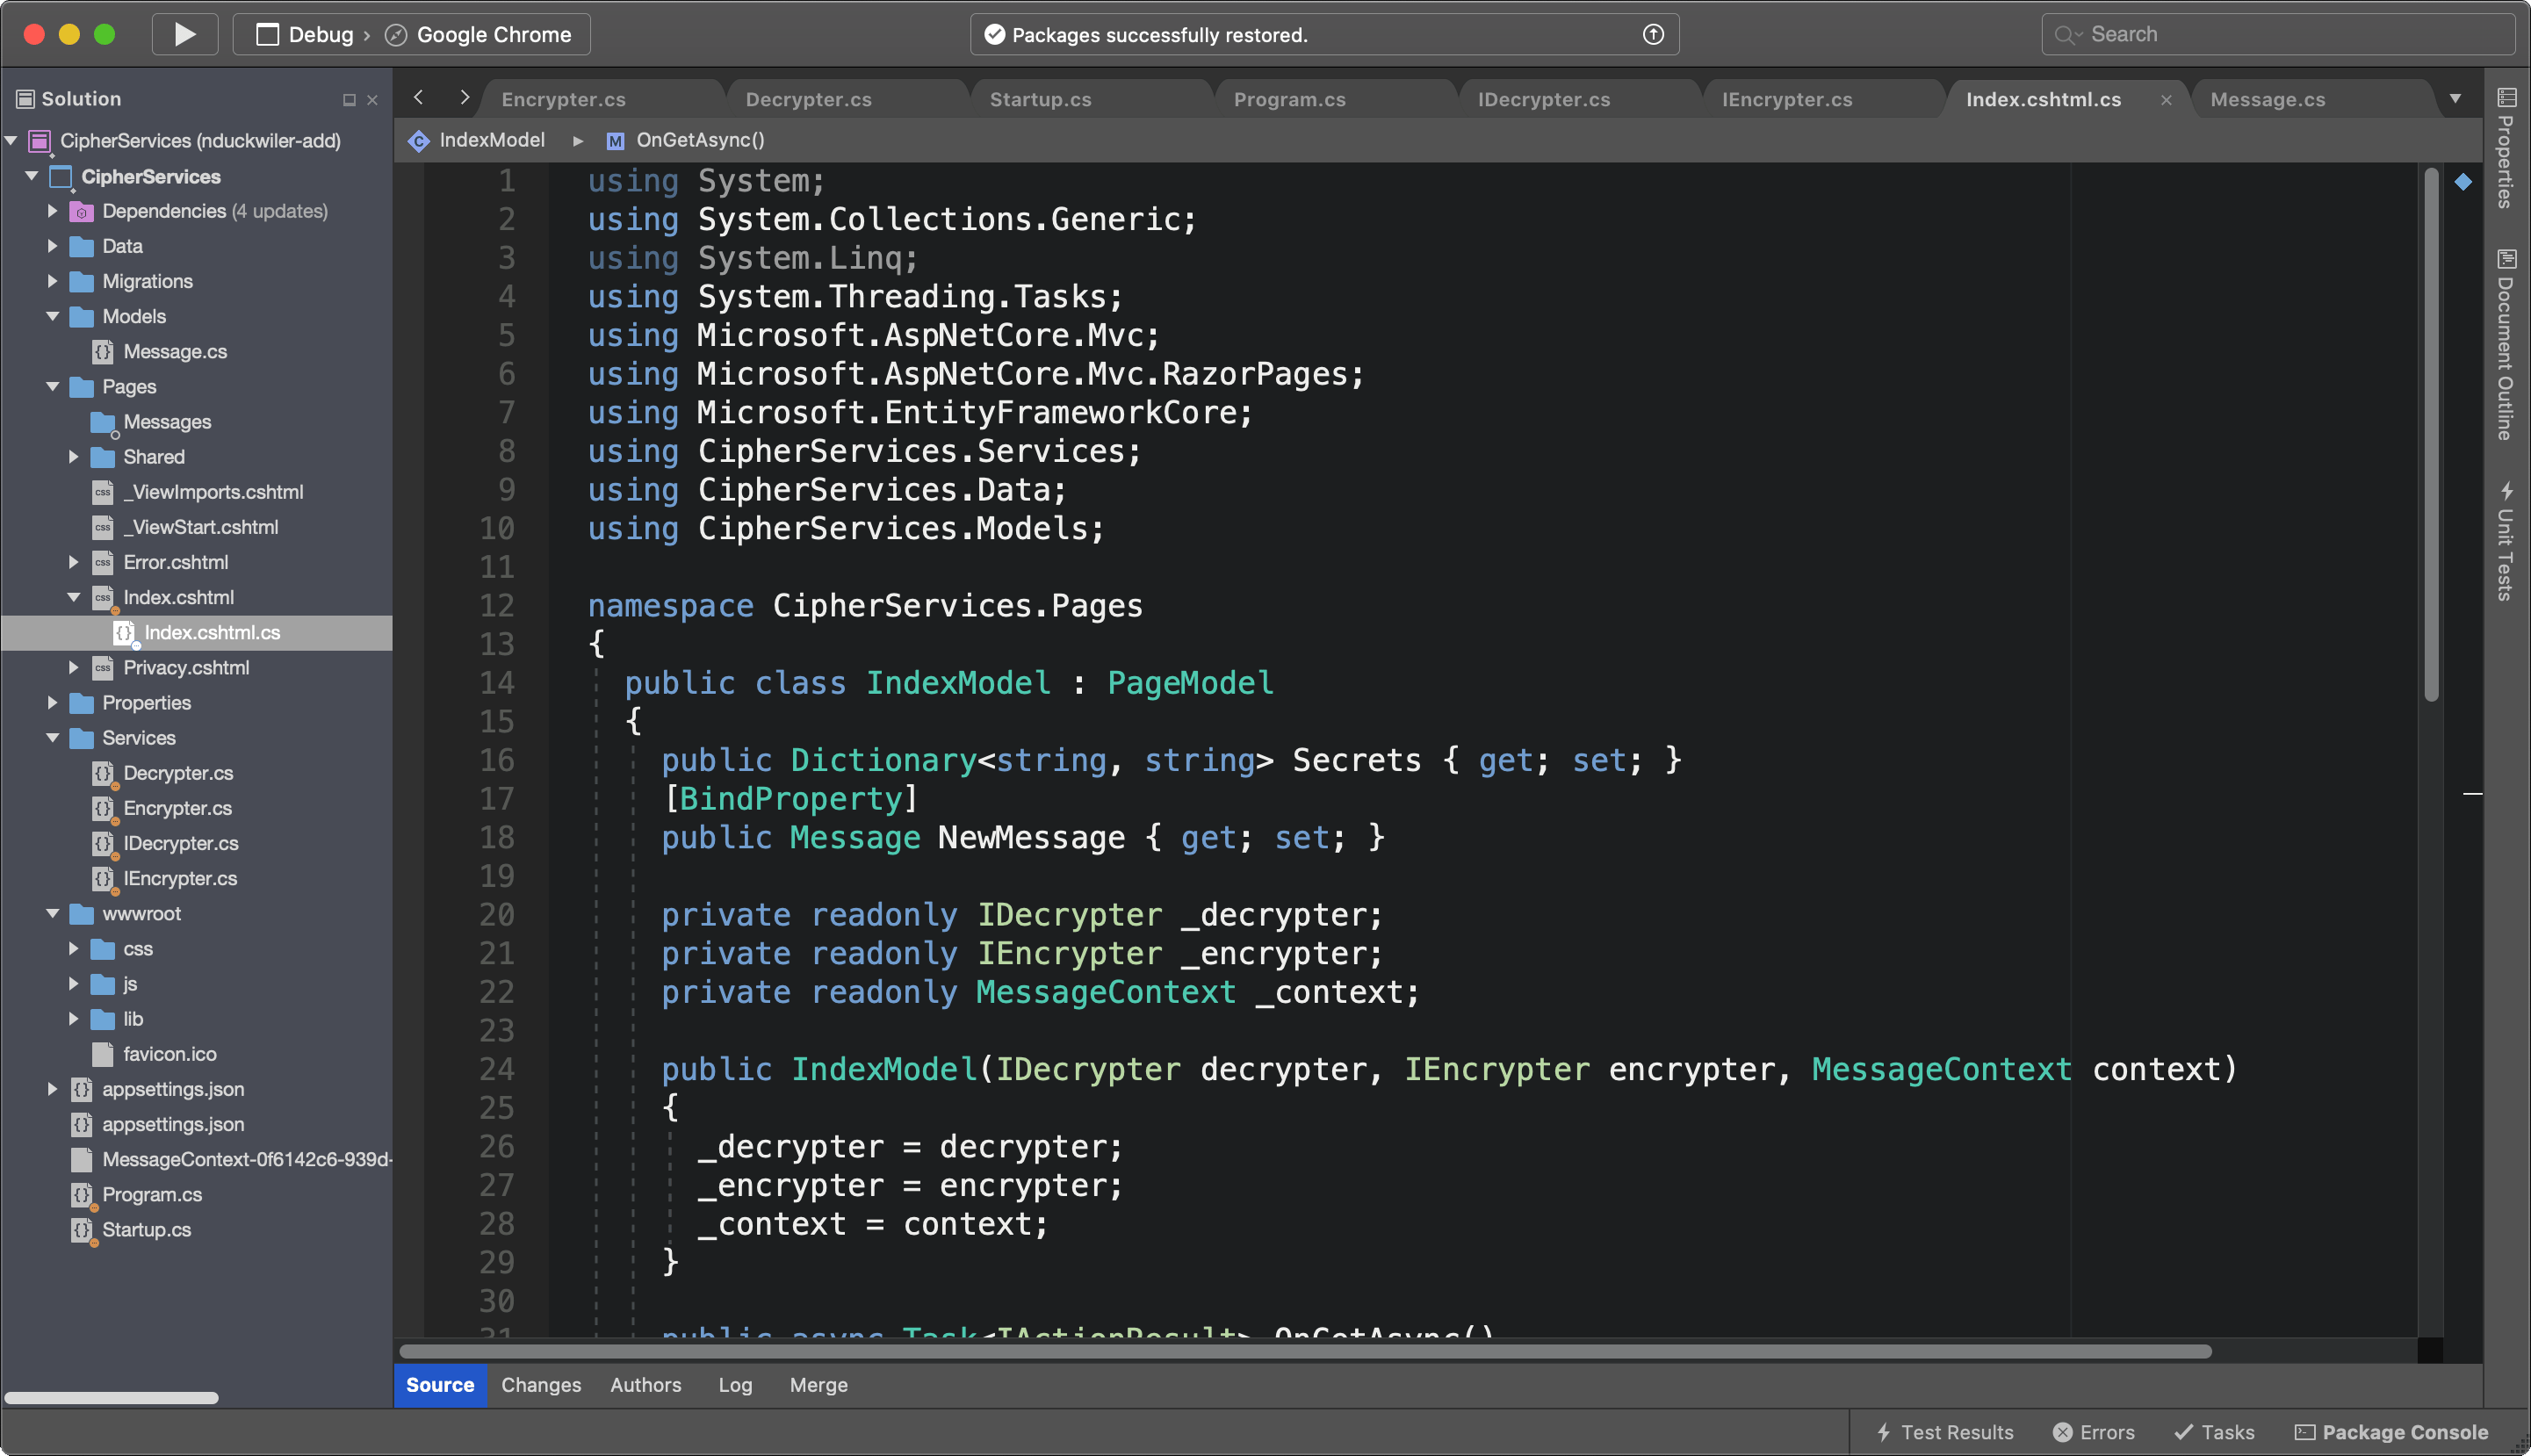Navigate back with left arrow icon
2531x1456 pixels.
419,97
